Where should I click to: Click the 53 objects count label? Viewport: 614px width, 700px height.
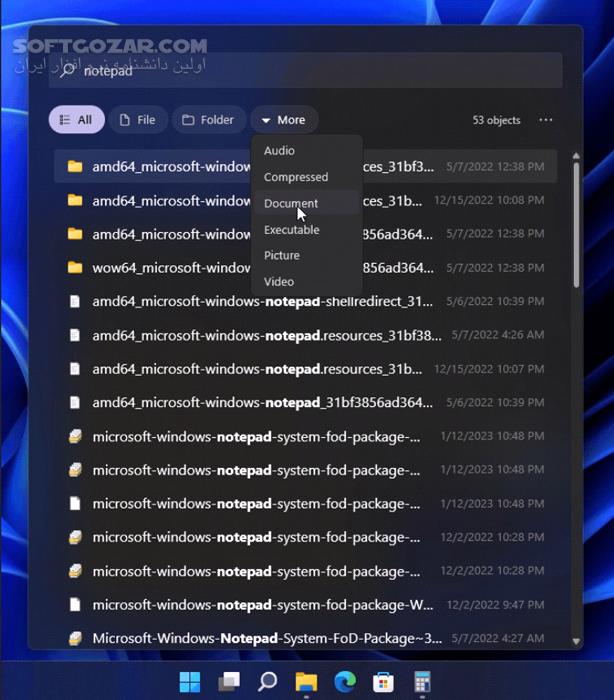(x=496, y=120)
